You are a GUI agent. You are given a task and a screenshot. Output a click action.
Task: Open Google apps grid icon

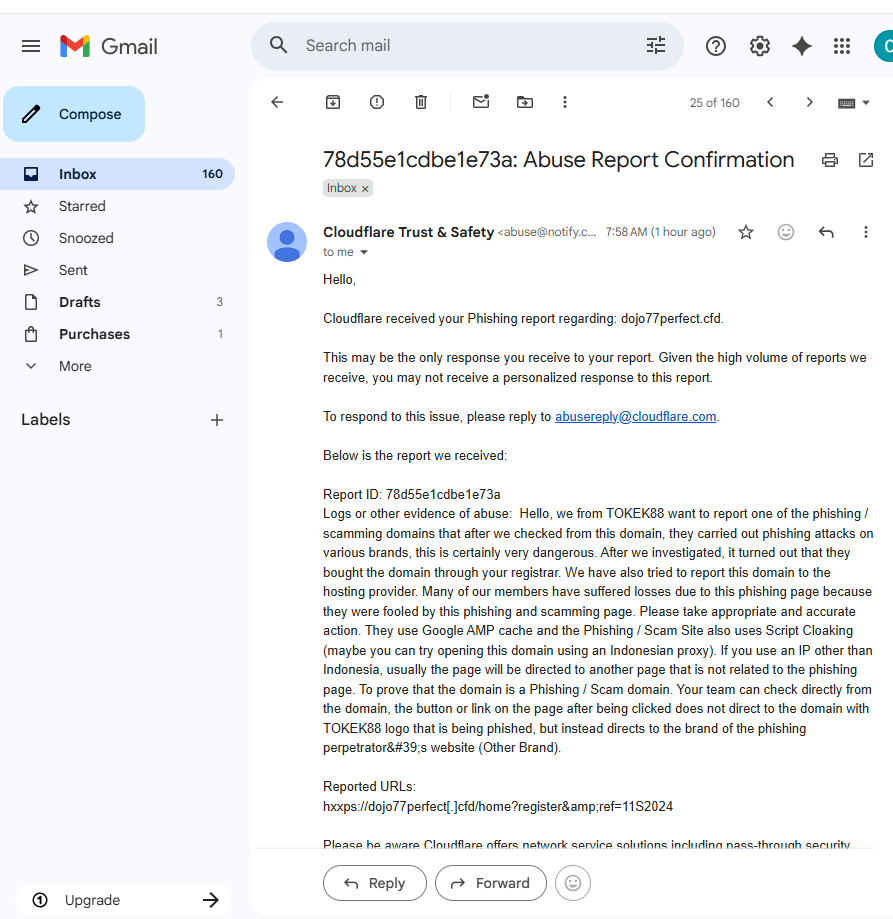point(842,46)
